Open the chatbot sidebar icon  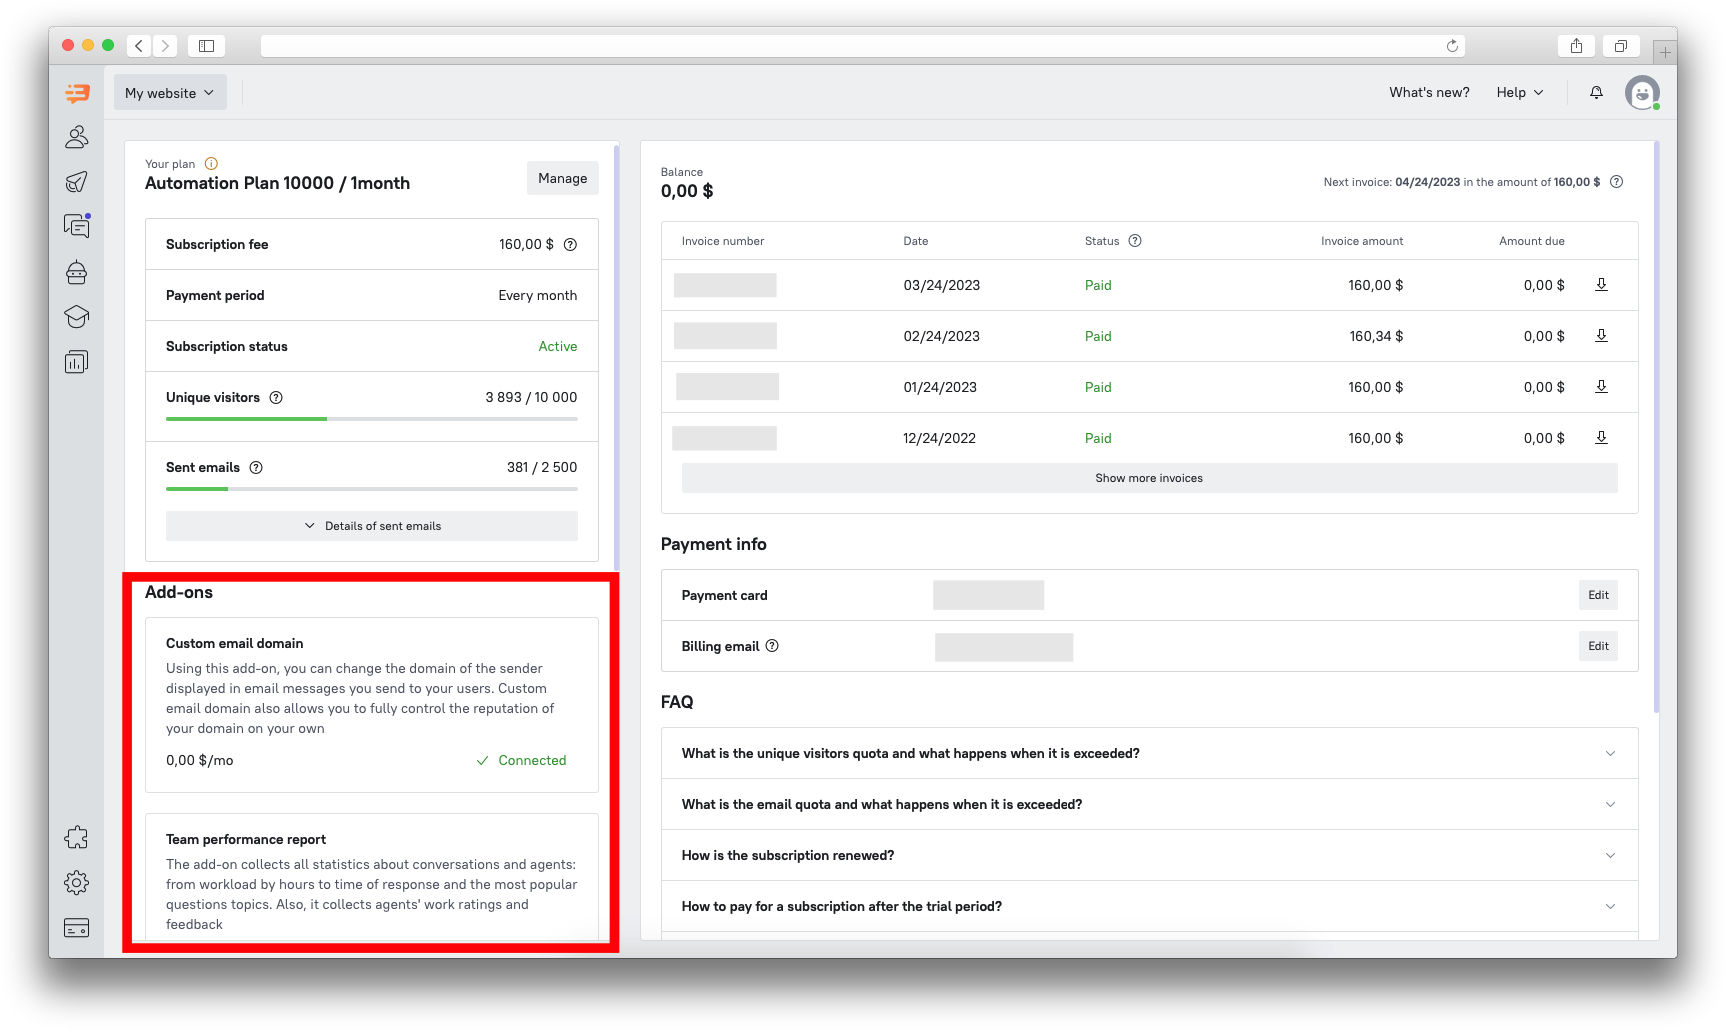click(x=77, y=272)
